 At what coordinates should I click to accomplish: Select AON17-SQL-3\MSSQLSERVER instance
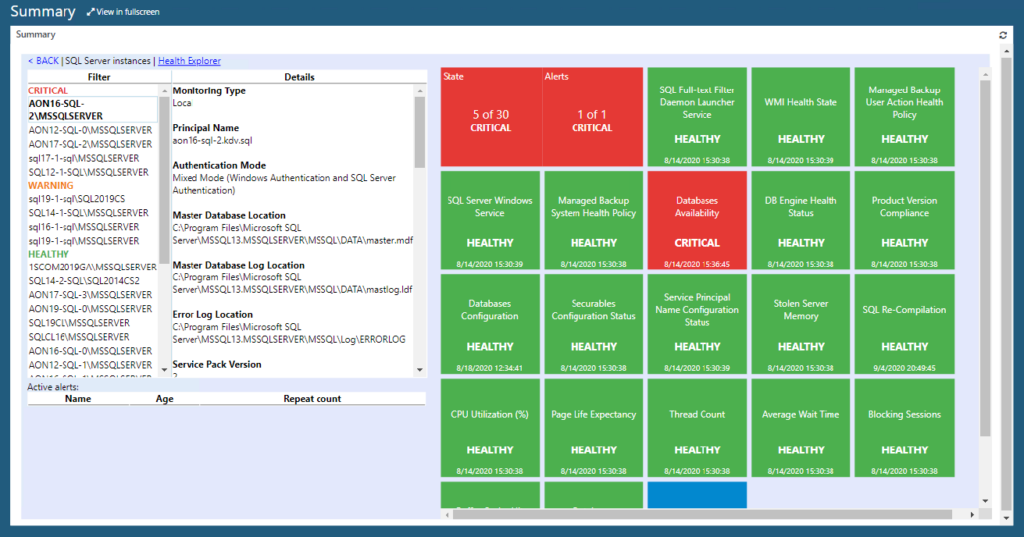point(90,295)
